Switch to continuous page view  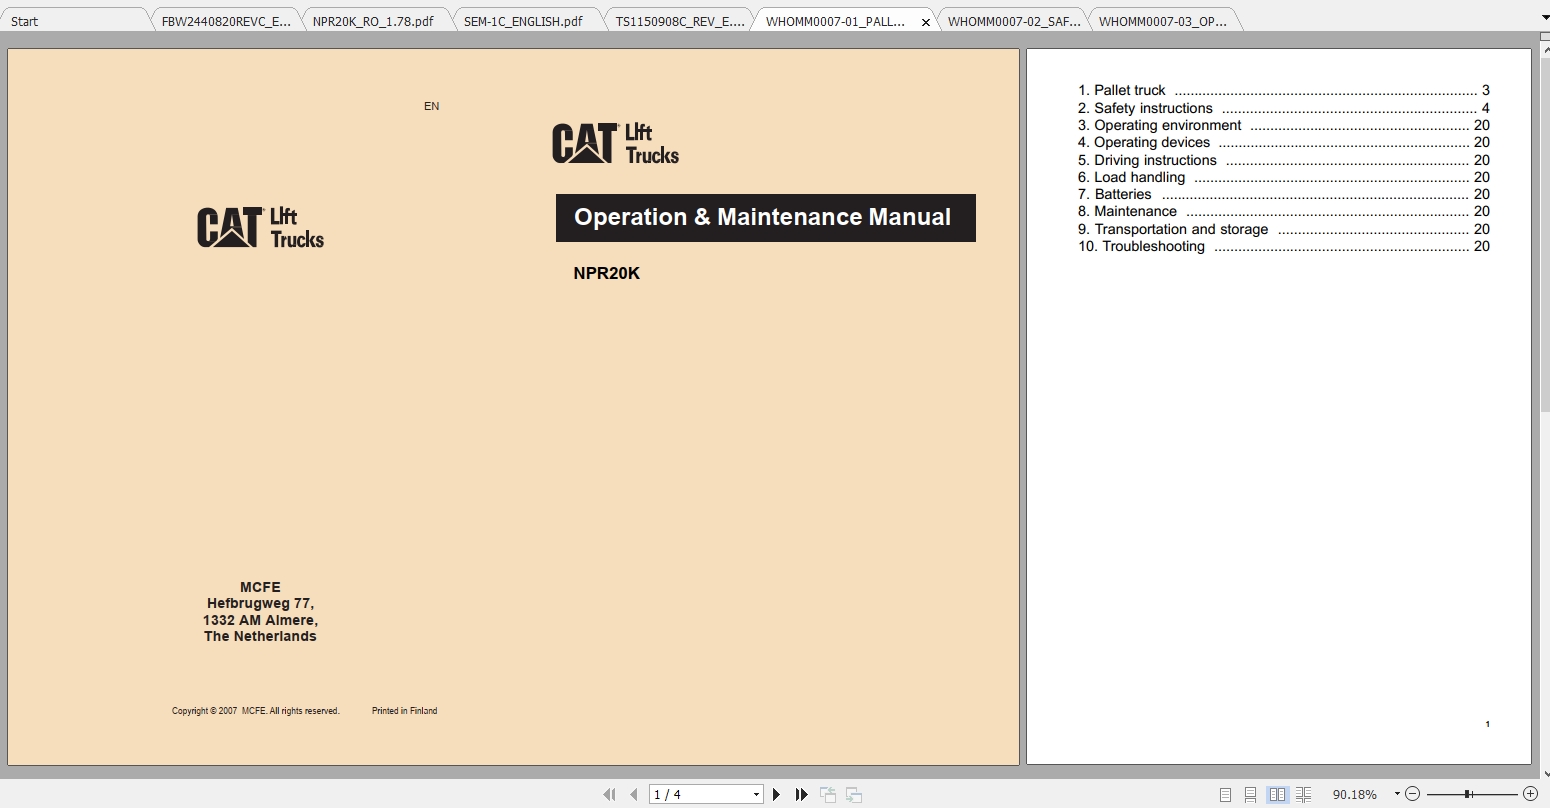point(1251,795)
